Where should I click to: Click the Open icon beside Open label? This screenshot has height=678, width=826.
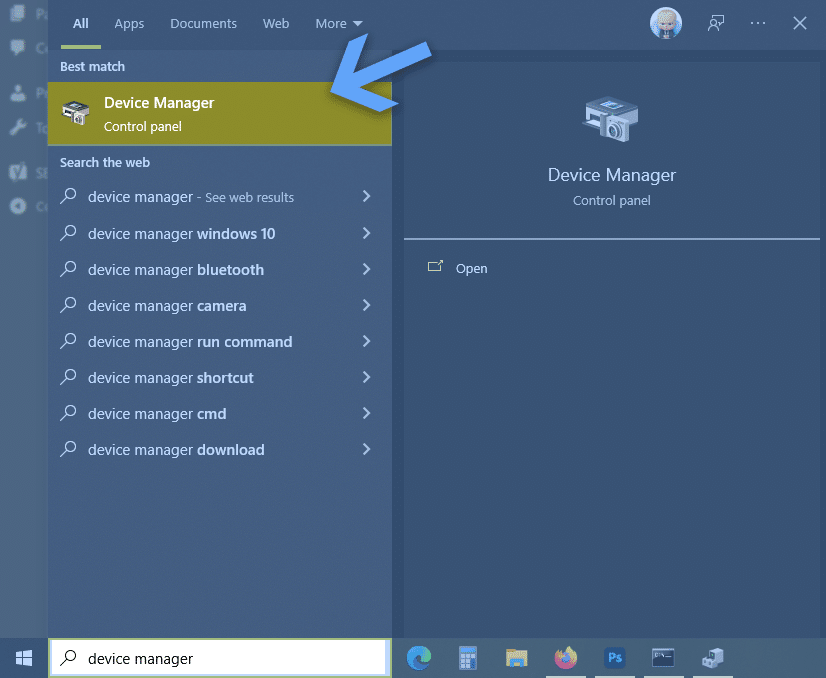point(435,266)
